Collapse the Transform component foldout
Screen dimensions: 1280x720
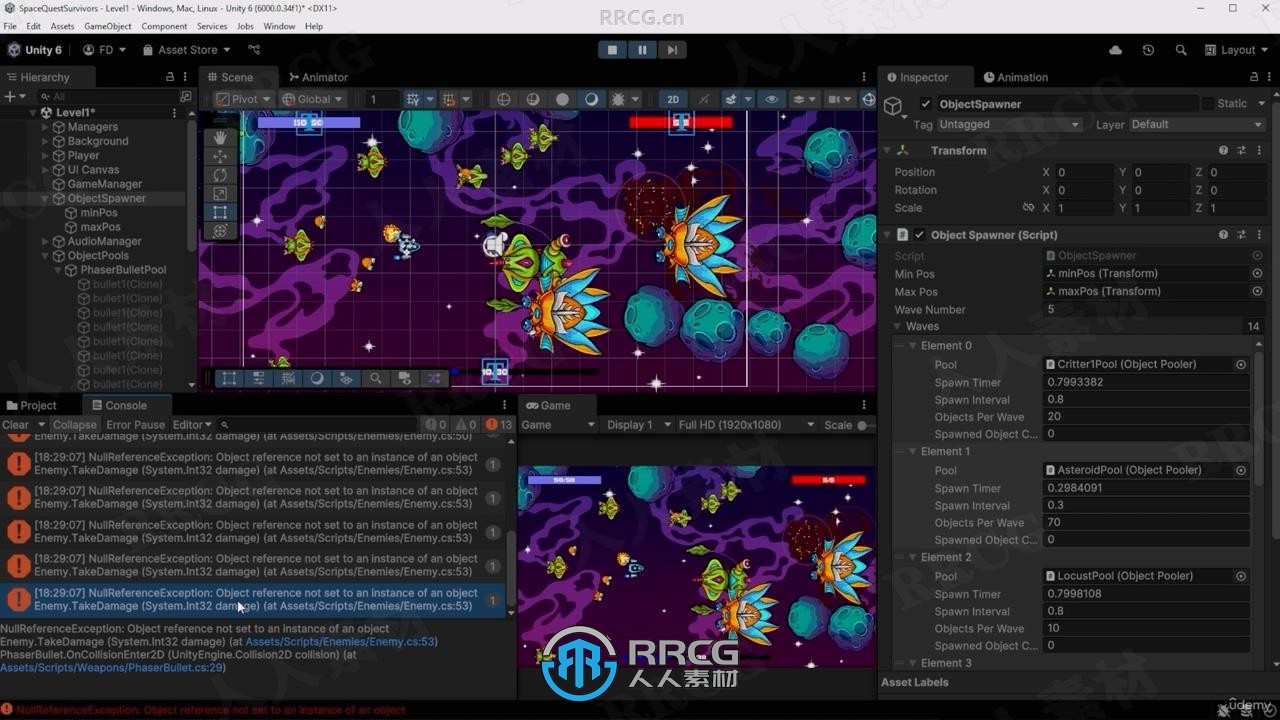point(886,151)
